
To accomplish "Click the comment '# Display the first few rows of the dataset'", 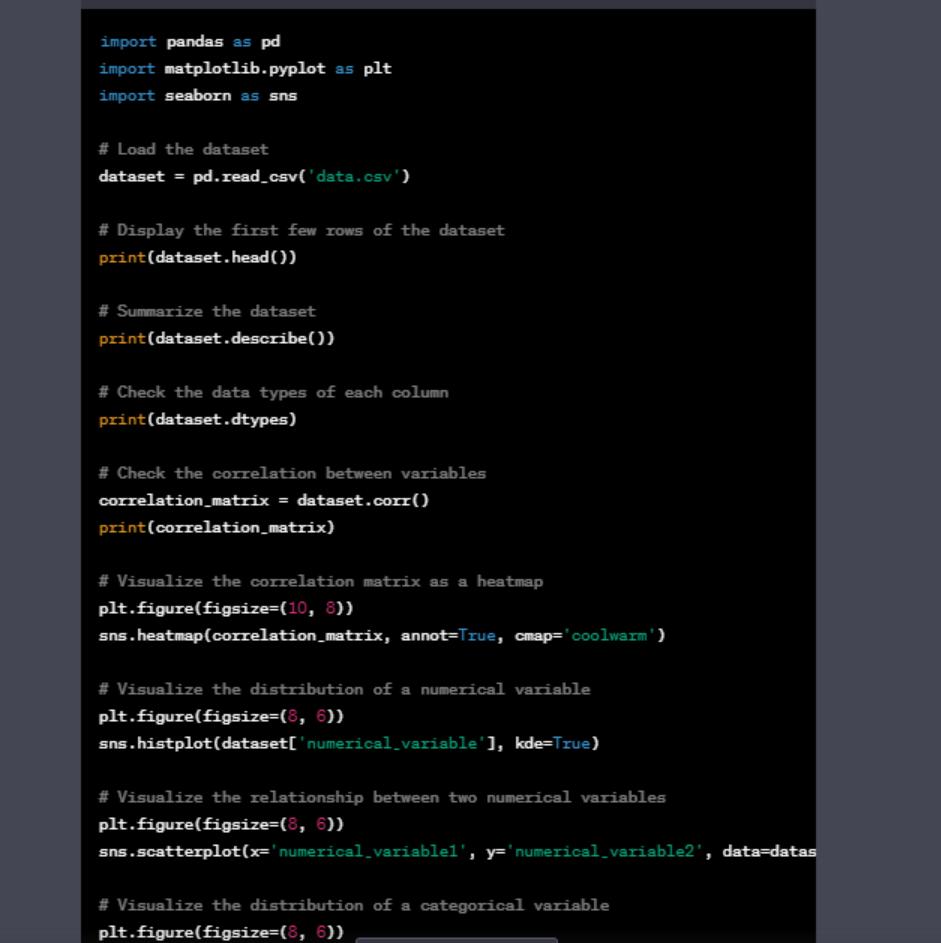I will [302, 230].
